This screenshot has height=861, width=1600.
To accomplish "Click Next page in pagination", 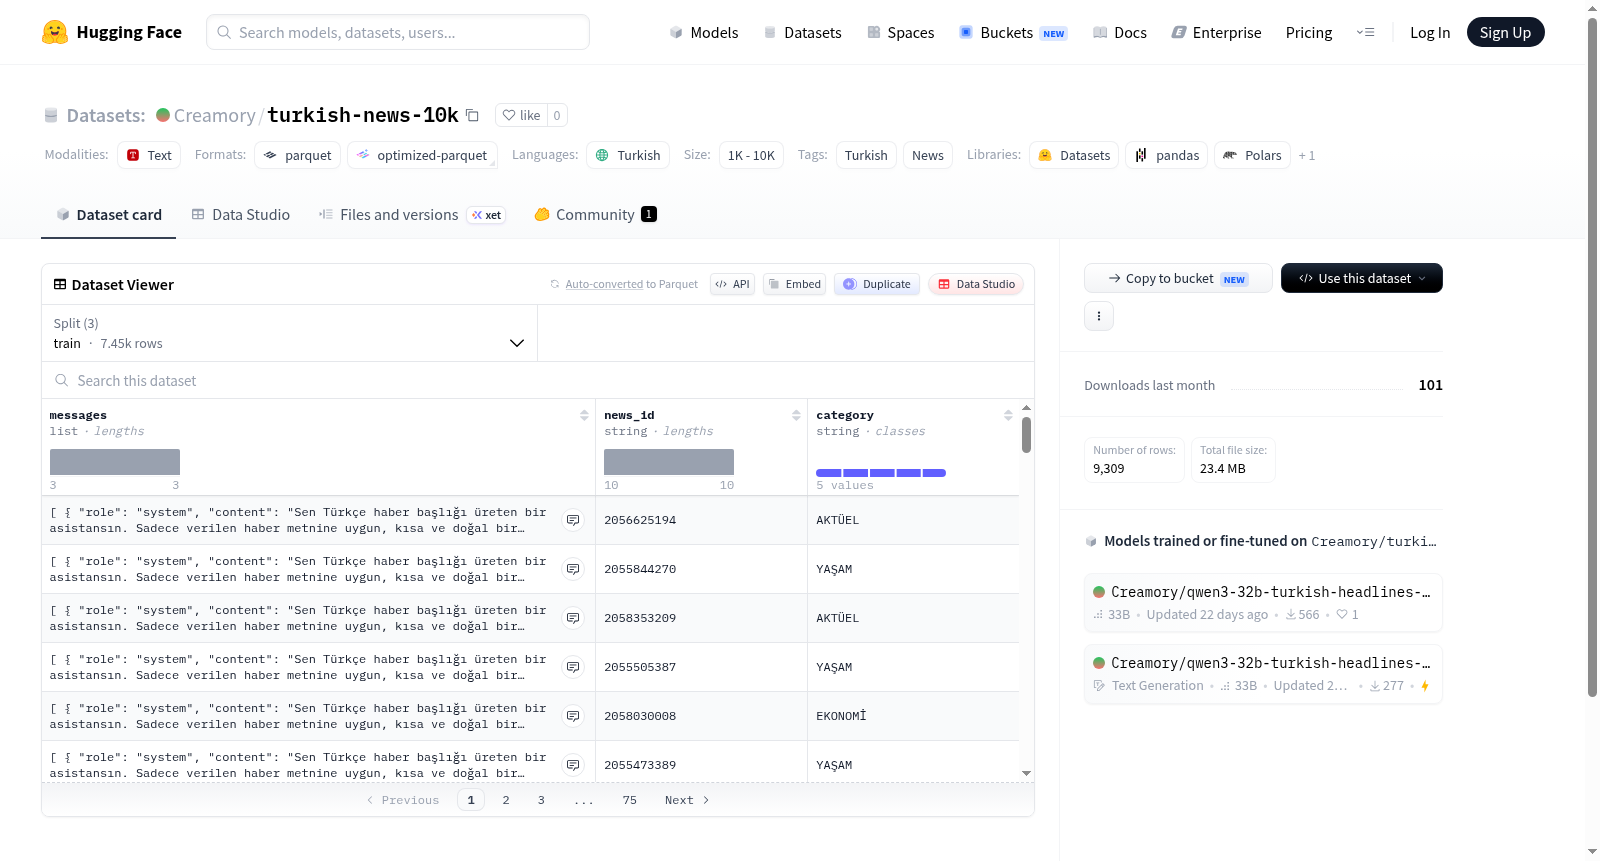I will [x=687, y=800].
